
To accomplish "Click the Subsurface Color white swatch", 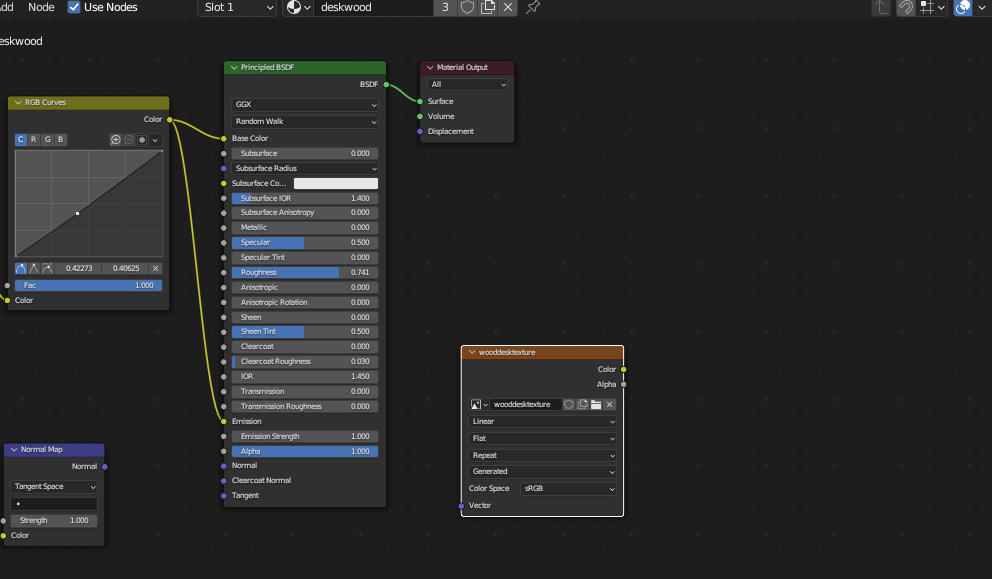I will [336, 184].
